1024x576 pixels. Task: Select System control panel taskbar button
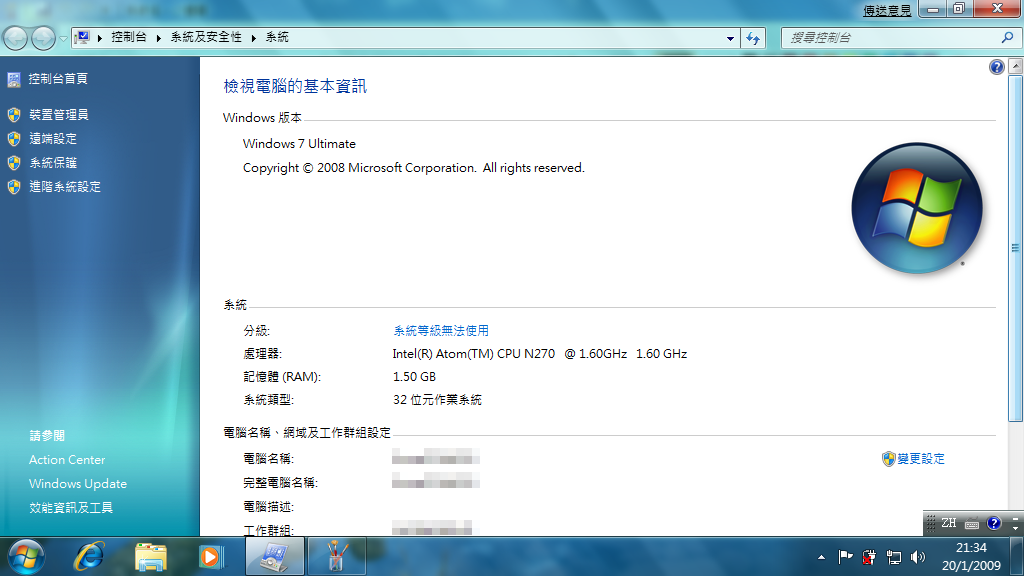click(x=274, y=556)
